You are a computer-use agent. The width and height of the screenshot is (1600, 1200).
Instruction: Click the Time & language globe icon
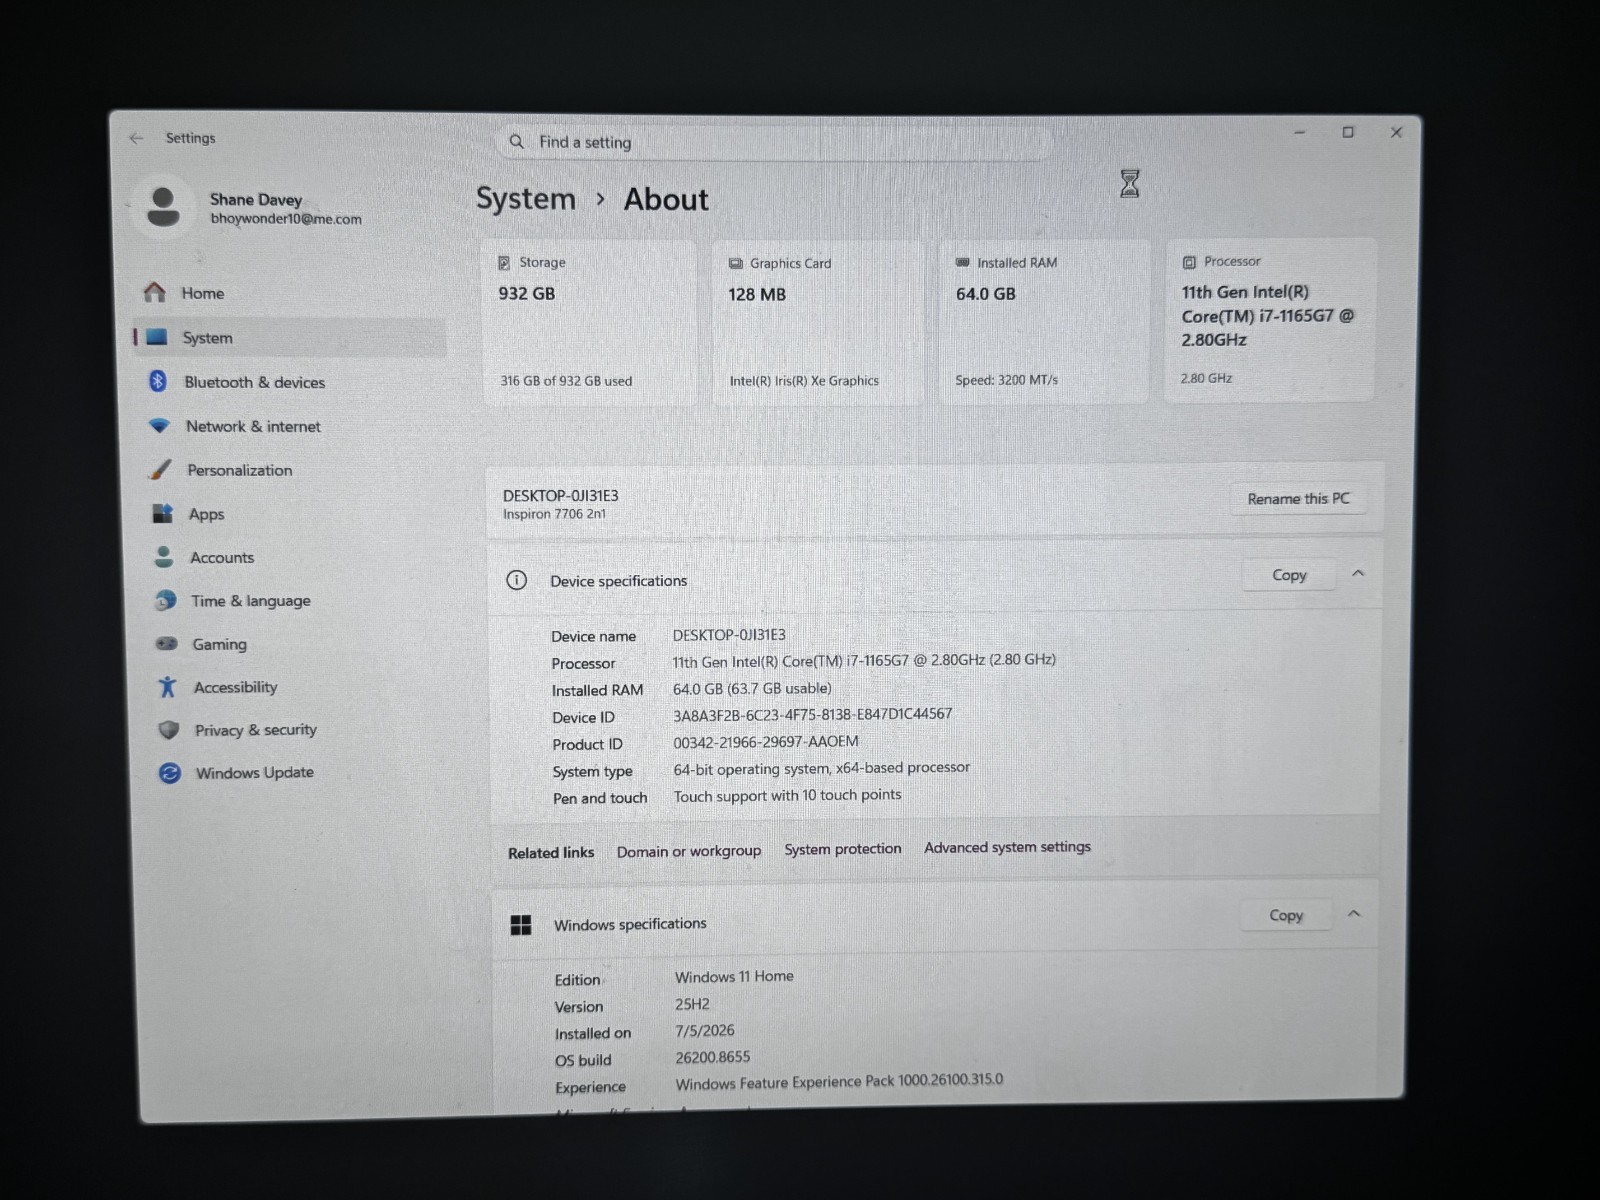point(165,600)
